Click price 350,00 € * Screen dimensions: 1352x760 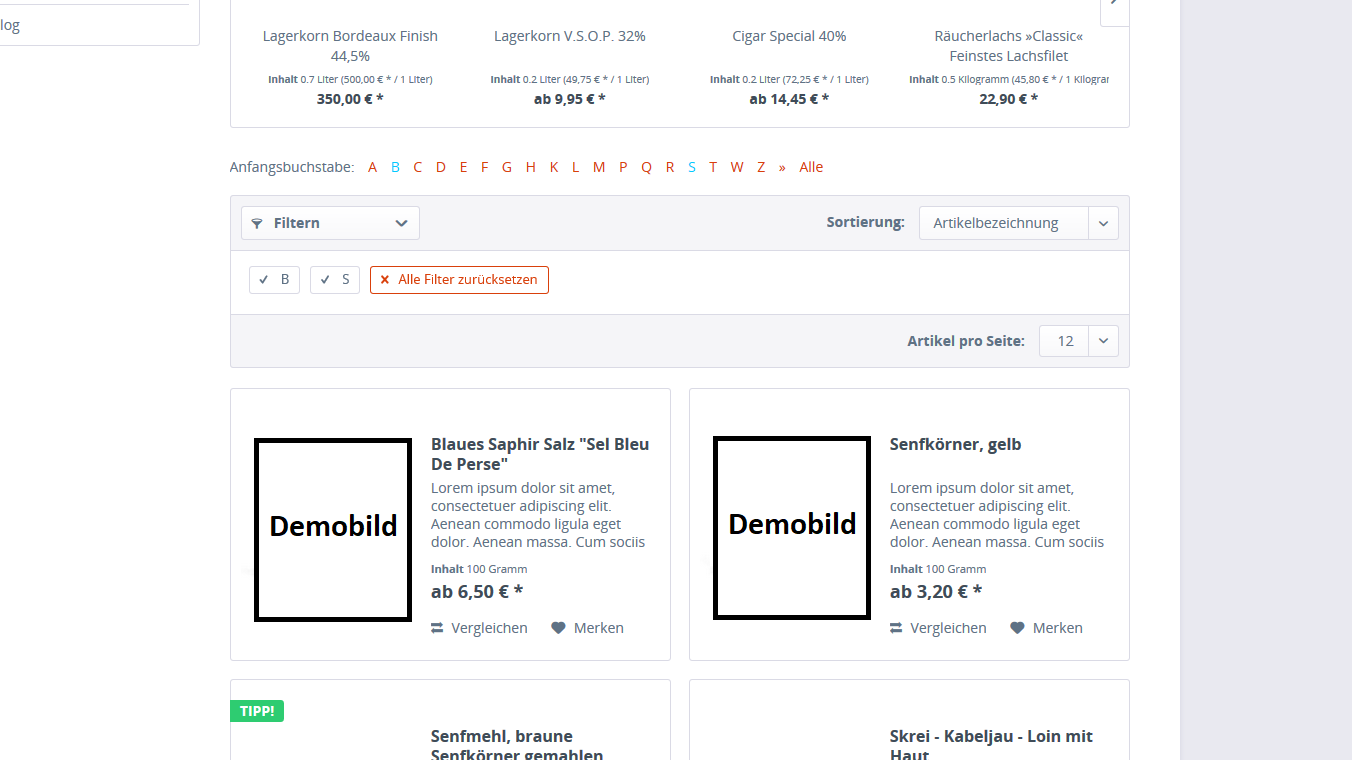(x=350, y=98)
